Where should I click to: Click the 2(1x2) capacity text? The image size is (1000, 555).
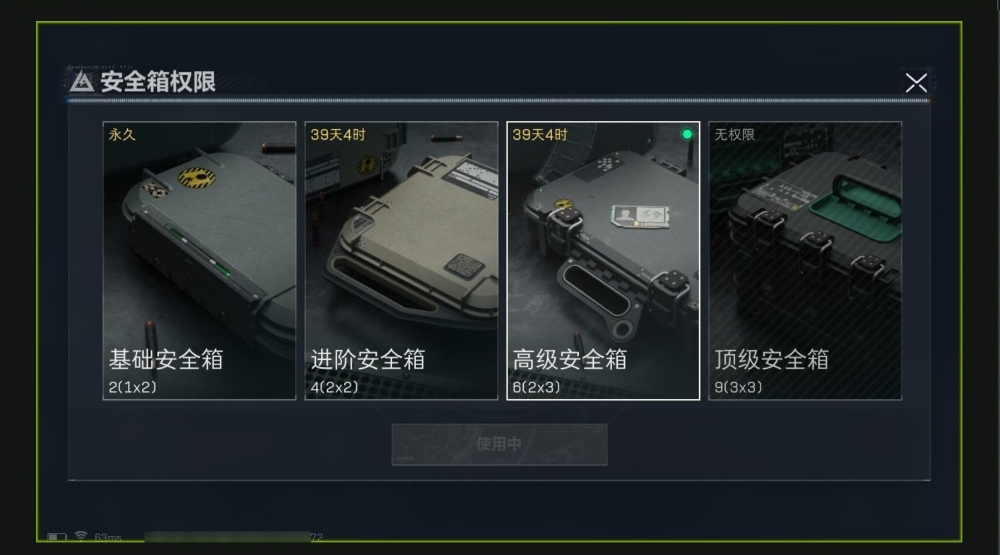tap(132, 387)
